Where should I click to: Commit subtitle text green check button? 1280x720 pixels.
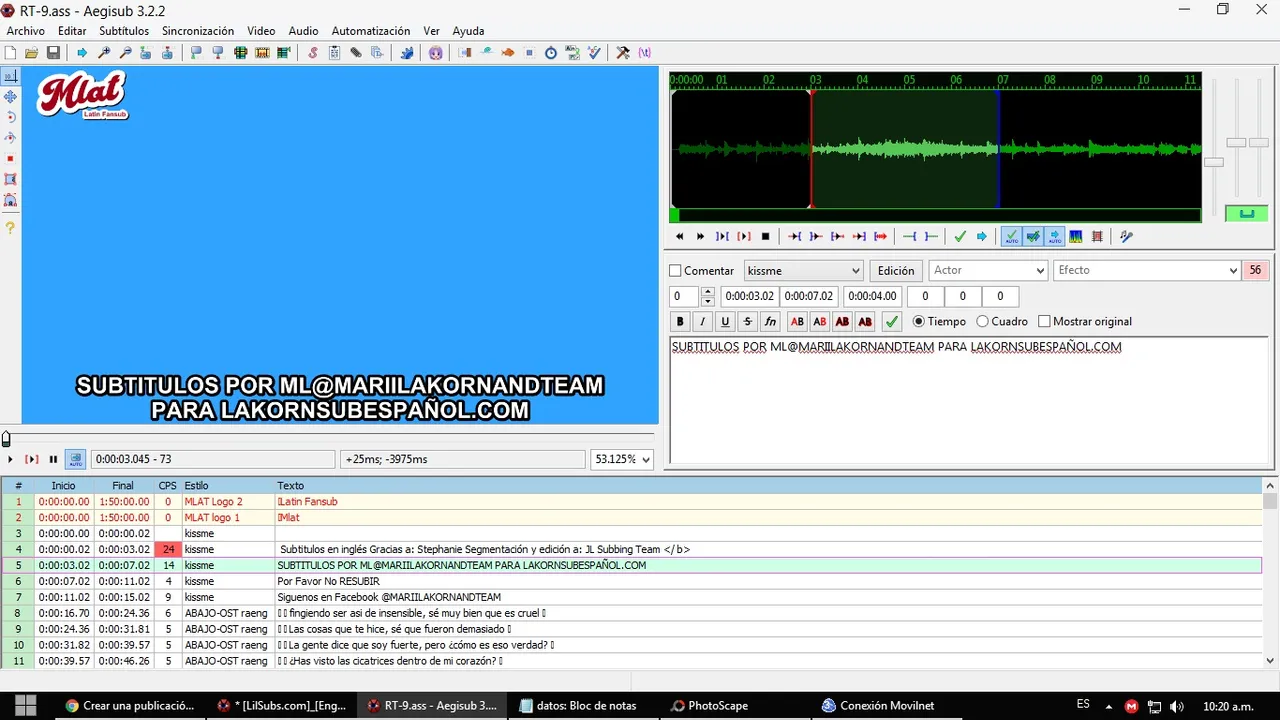tap(891, 322)
